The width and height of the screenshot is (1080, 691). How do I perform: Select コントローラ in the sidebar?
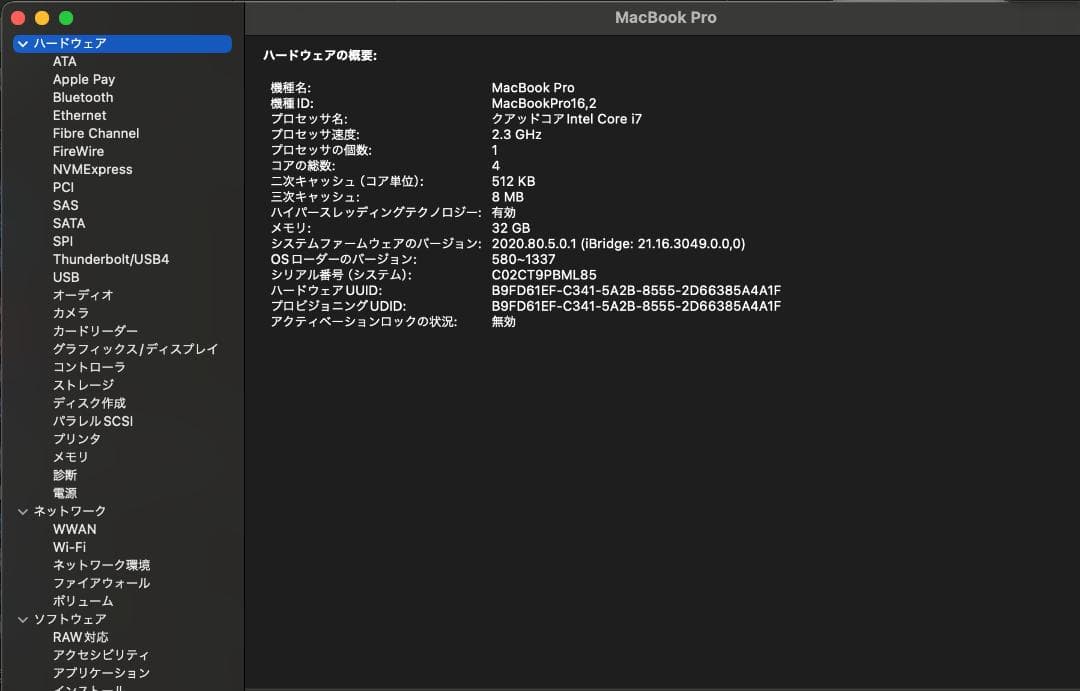89,367
